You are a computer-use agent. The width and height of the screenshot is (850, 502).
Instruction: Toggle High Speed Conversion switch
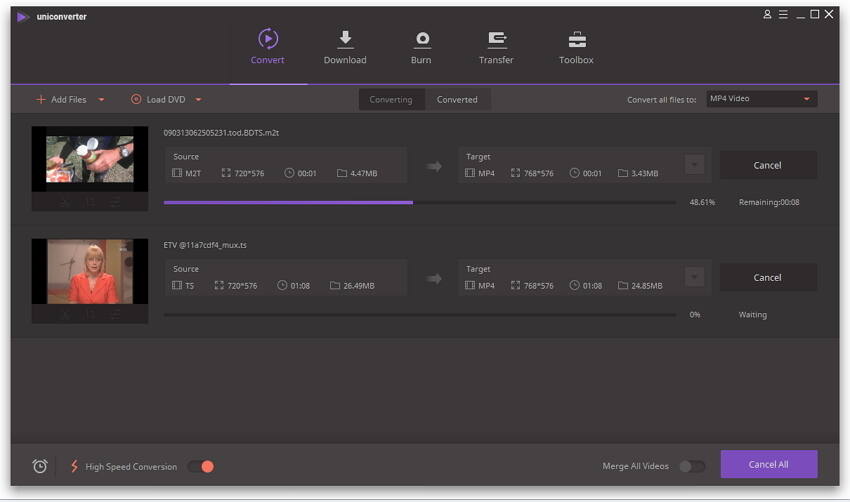pos(201,466)
